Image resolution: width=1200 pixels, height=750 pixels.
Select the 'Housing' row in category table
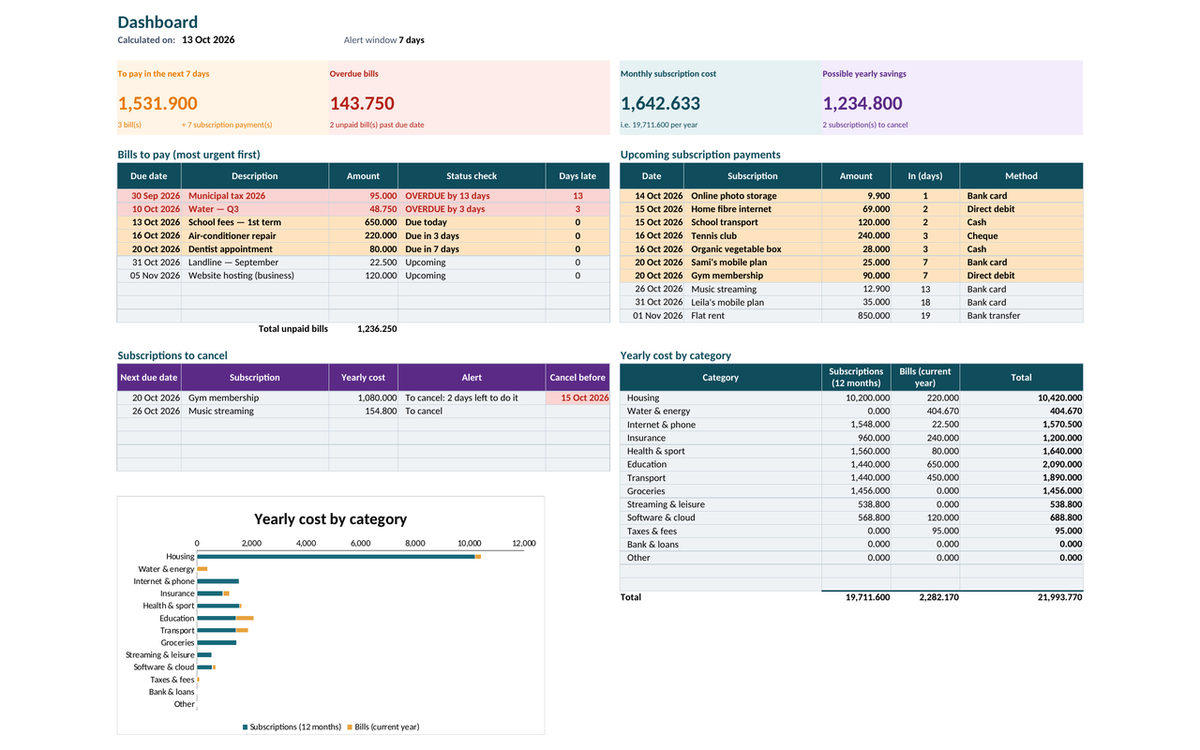(x=851, y=398)
